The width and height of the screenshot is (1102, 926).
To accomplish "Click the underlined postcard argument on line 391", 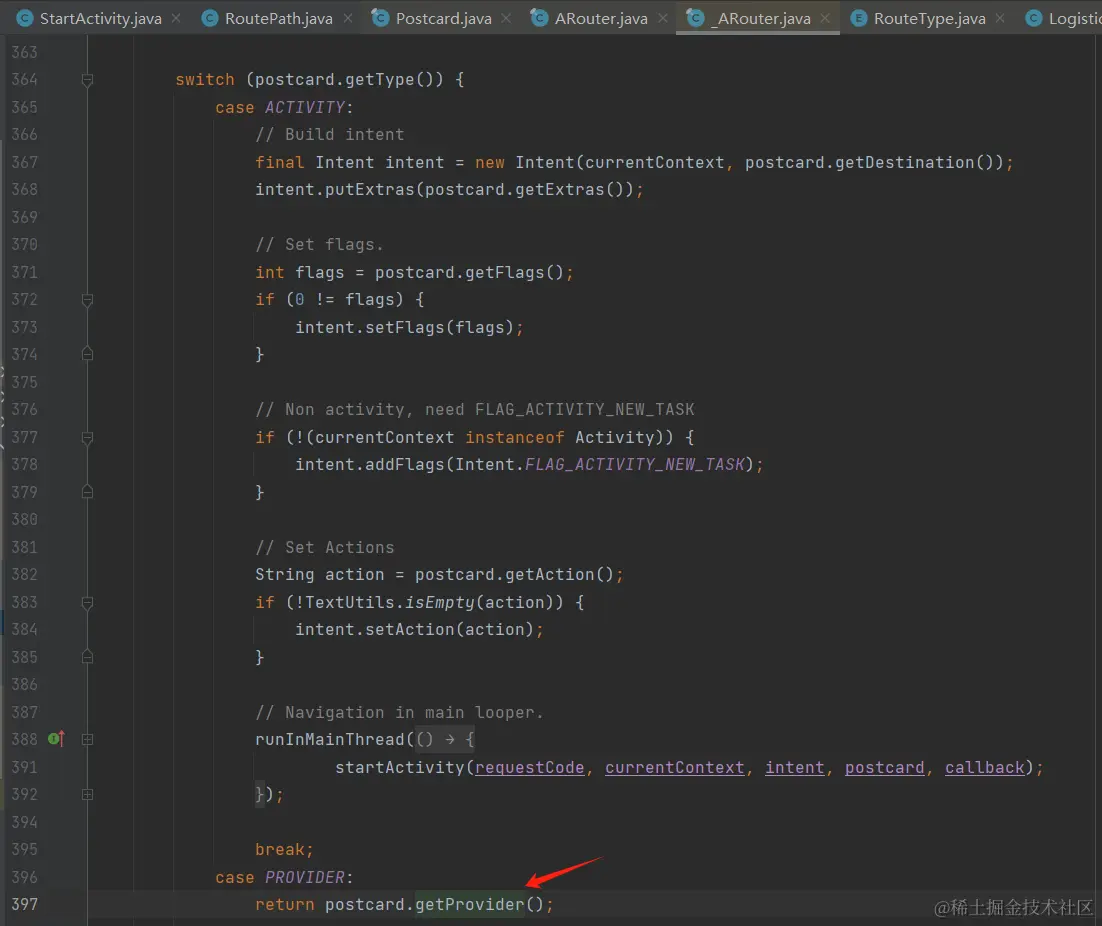I will click(x=884, y=767).
